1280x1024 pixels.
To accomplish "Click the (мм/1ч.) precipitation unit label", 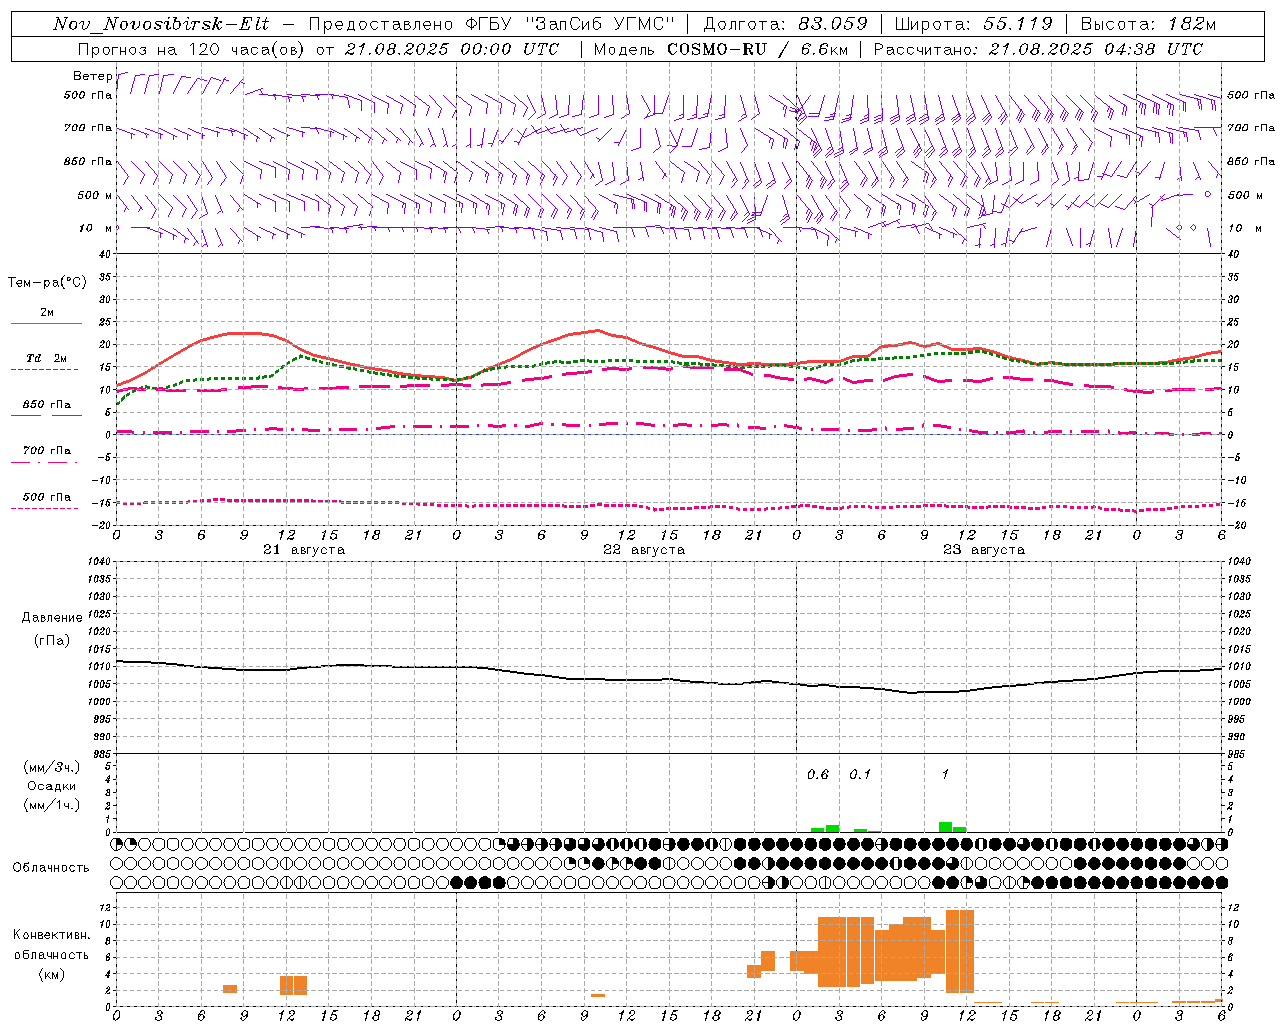I will tap(52, 805).
